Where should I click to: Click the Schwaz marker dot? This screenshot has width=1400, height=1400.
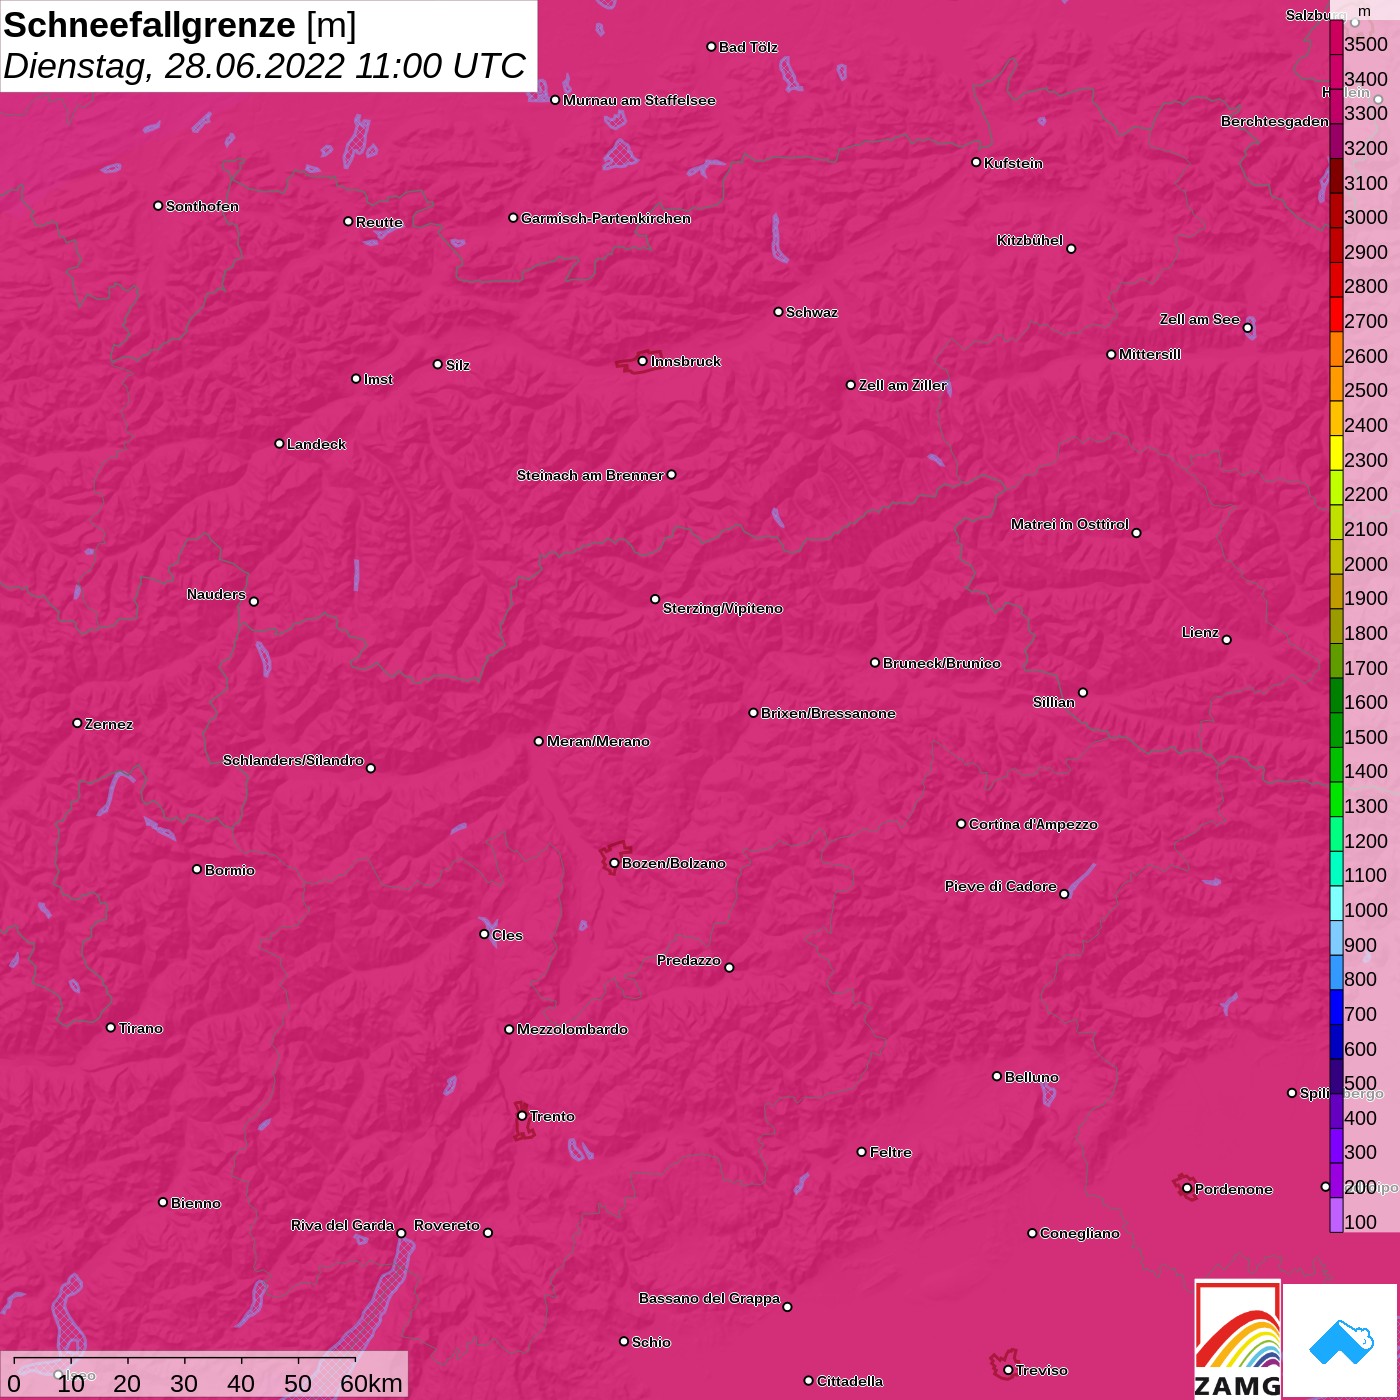point(778,312)
